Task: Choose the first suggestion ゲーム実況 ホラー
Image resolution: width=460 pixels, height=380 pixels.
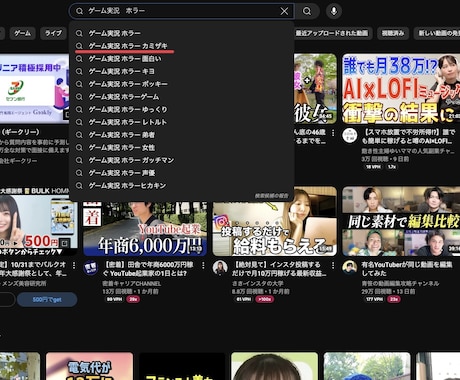Action: pos(182,33)
